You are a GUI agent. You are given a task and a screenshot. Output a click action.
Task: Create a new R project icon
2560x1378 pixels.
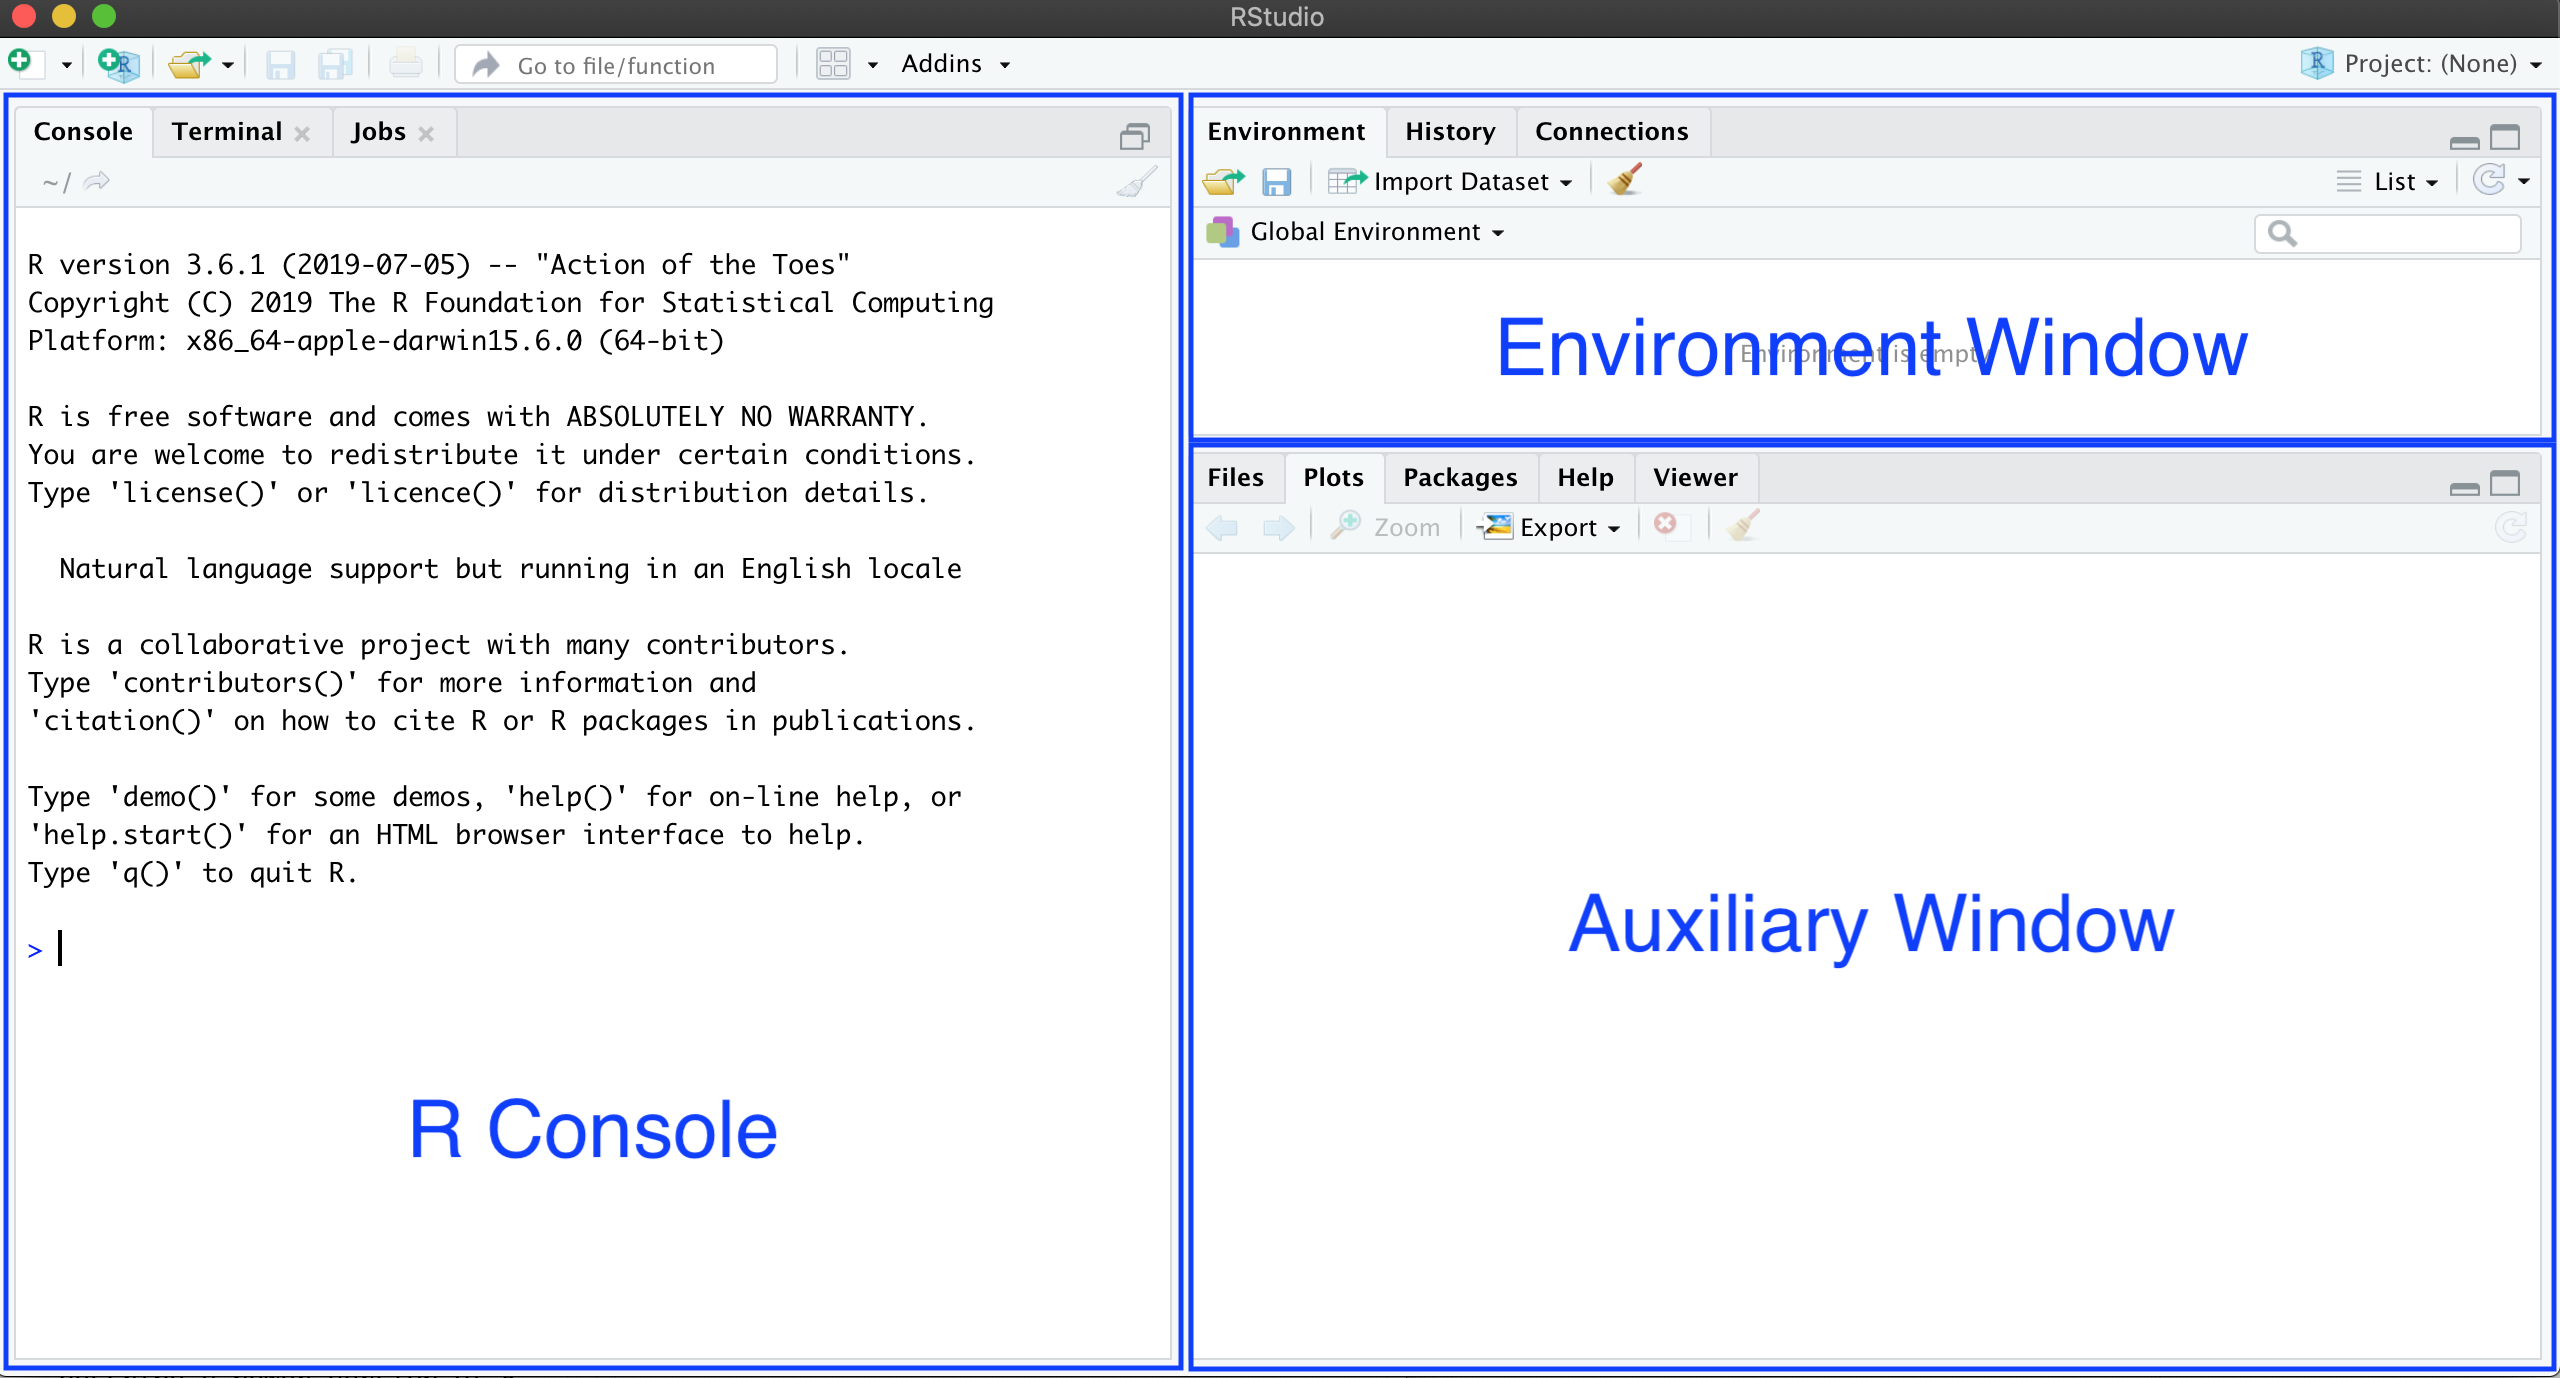119,64
